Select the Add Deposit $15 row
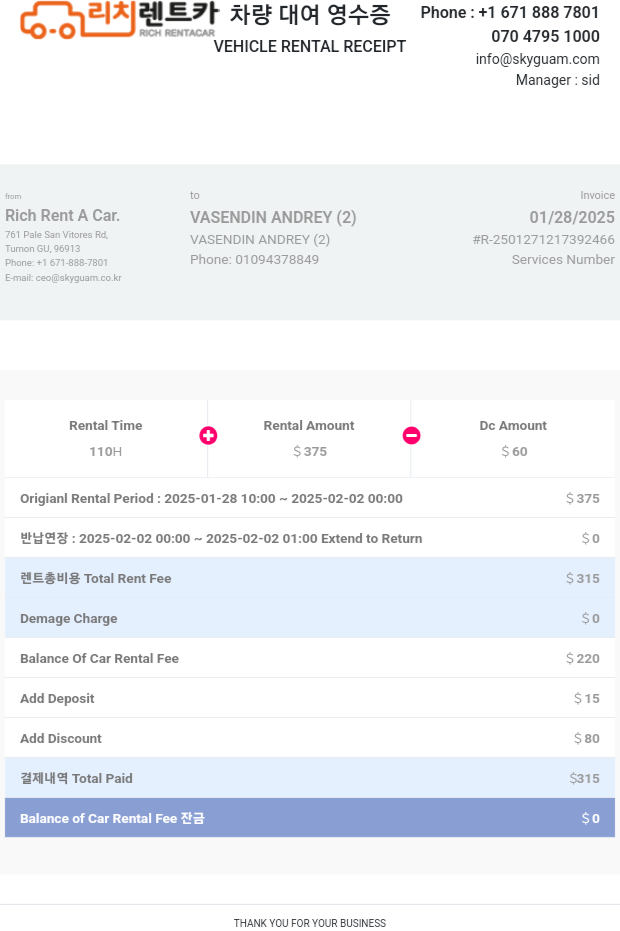The image size is (620, 931). coord(310,698)
